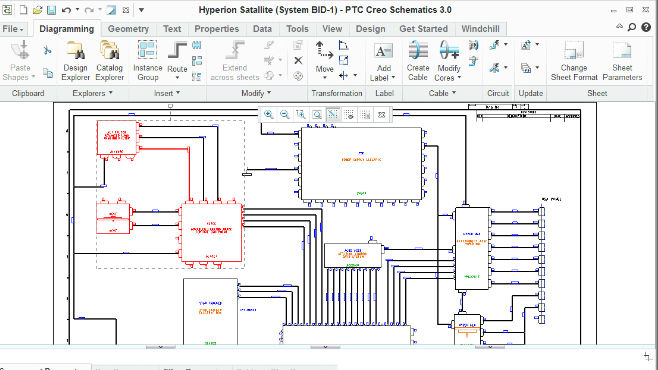658x370 pixels.
Task: Select the Windchill tab
Action: point(480,29)
